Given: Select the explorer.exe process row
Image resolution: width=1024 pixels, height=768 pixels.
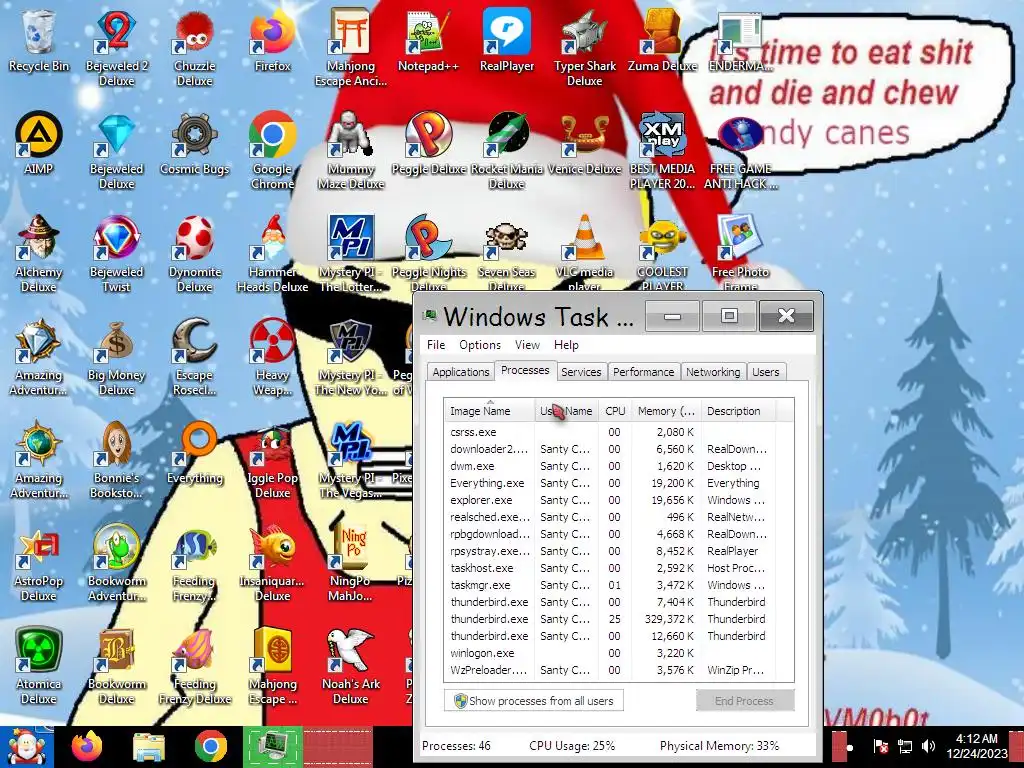Looking at the screenshot, I should pyautogui.click(x=618, y=500).
